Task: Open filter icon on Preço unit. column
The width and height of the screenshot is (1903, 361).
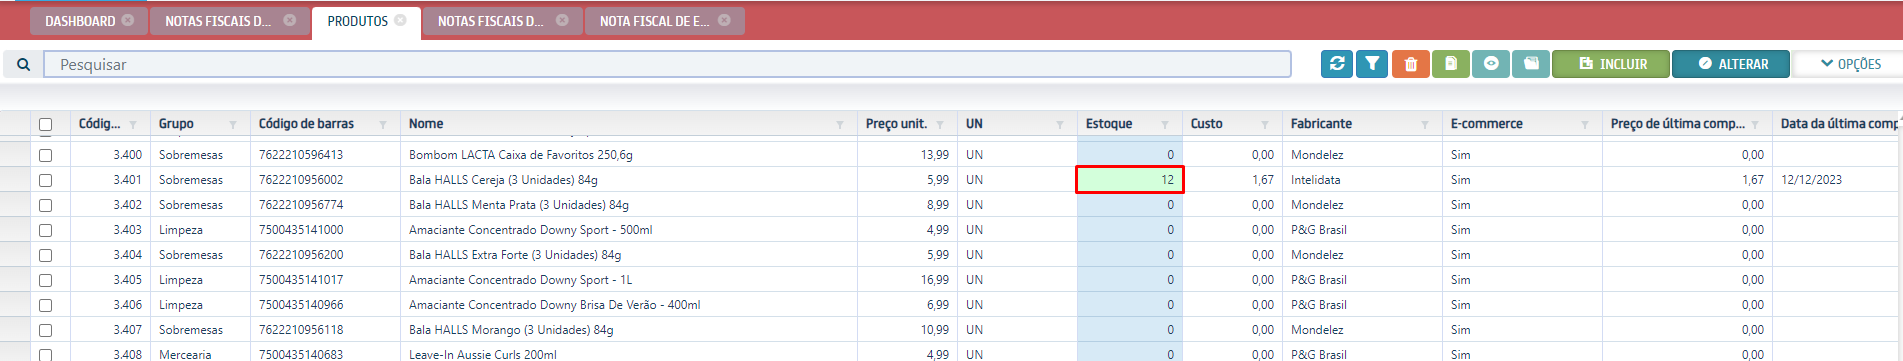Action: 940,125
